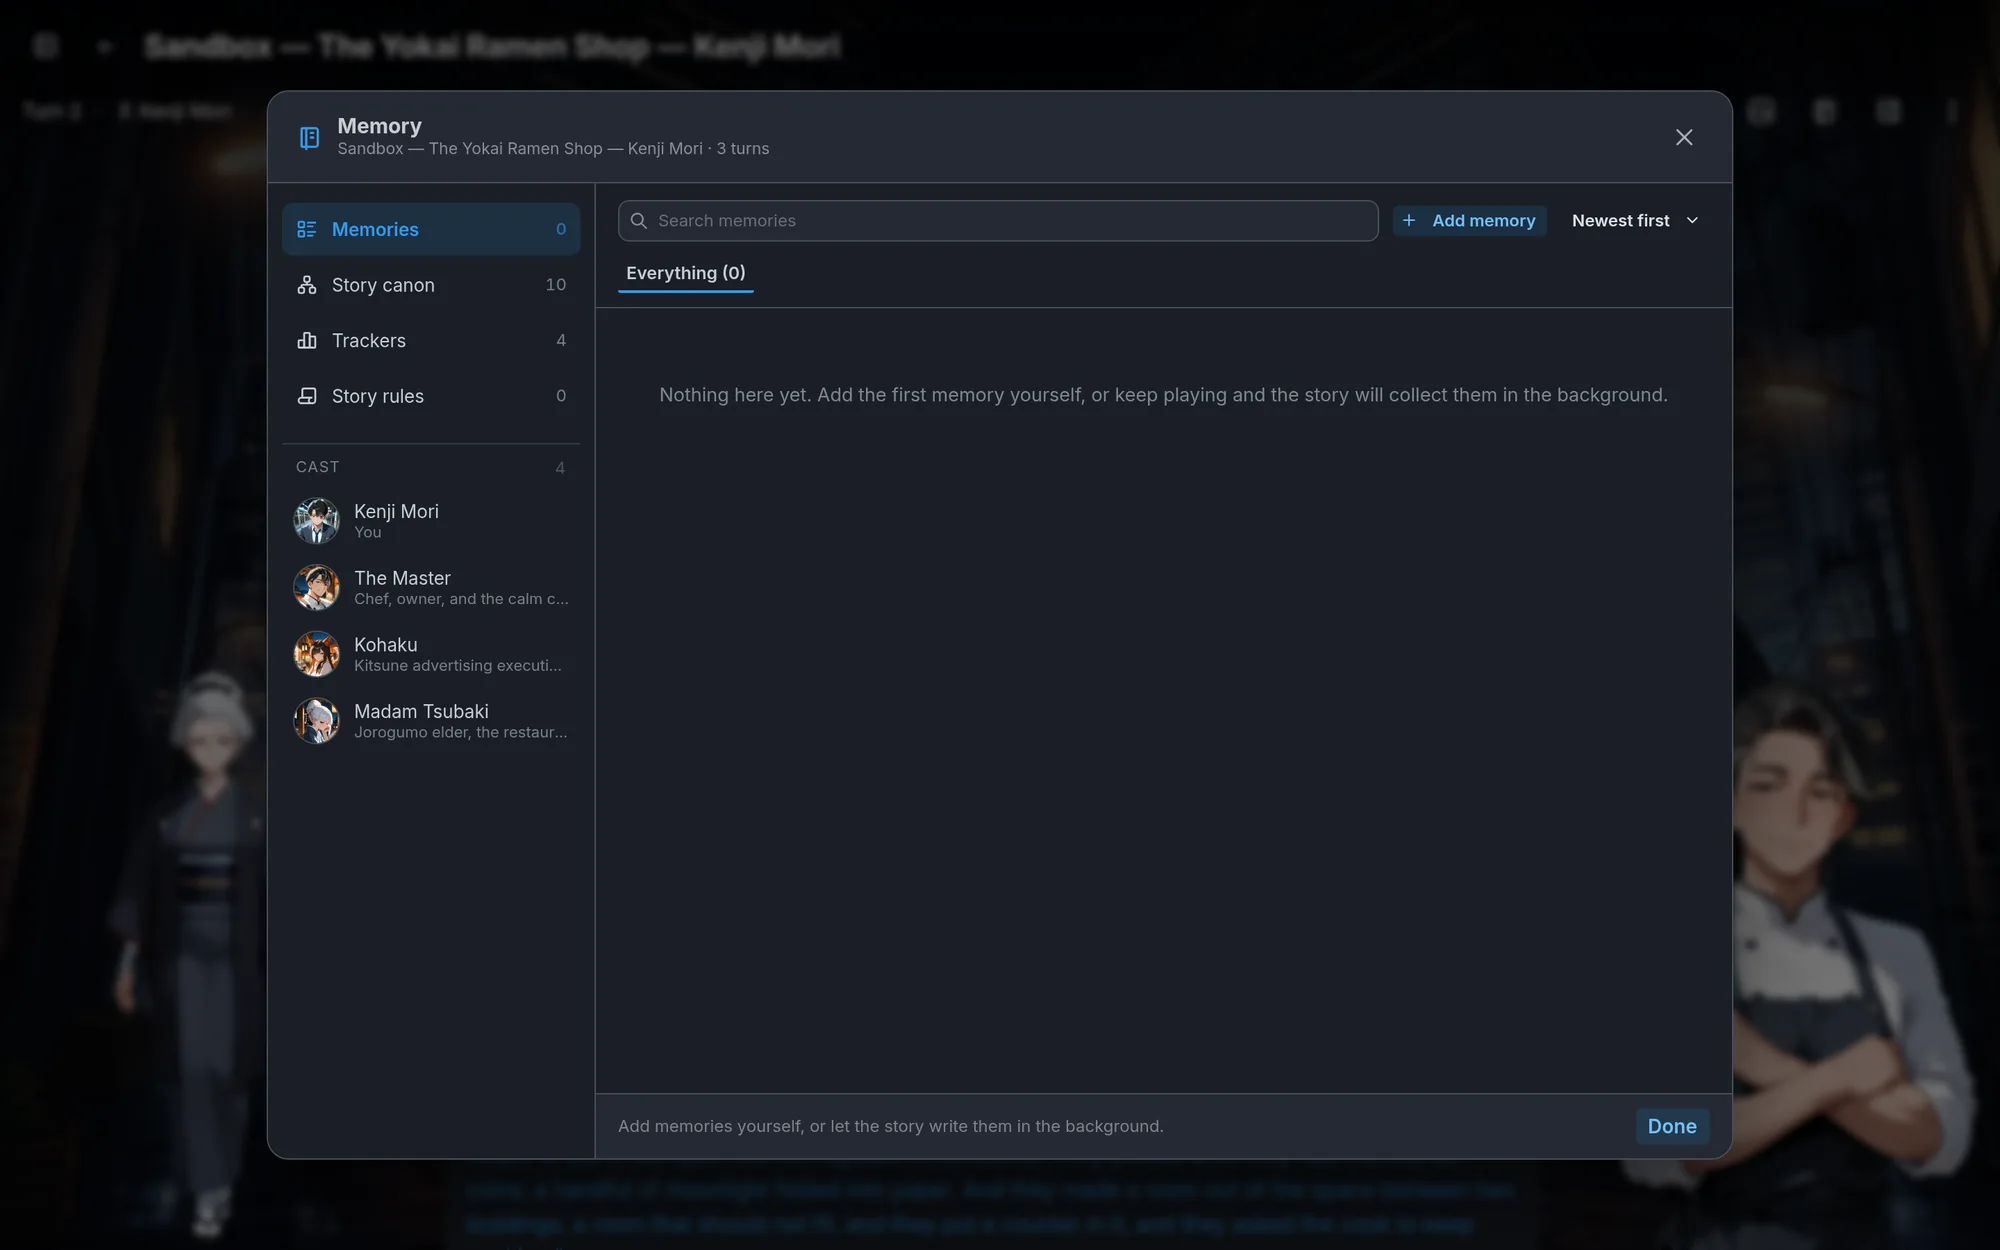Screen dimensions: 2000x1250
Task: Click the Story rules icon
Action: point(307,396)
